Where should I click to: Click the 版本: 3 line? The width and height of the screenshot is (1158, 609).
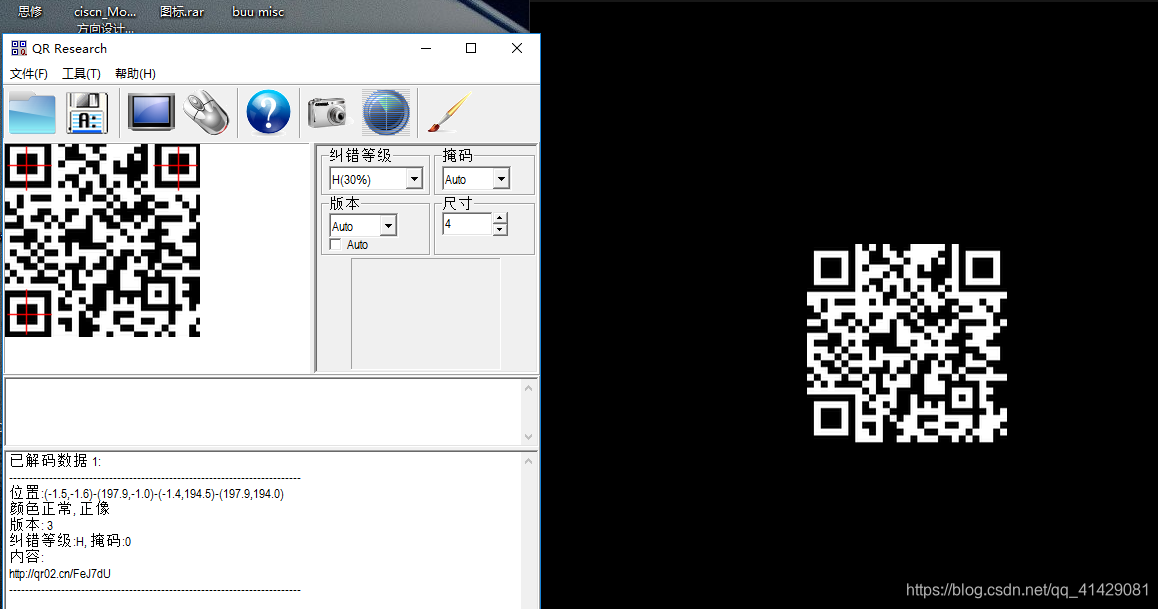pos(31,525)
